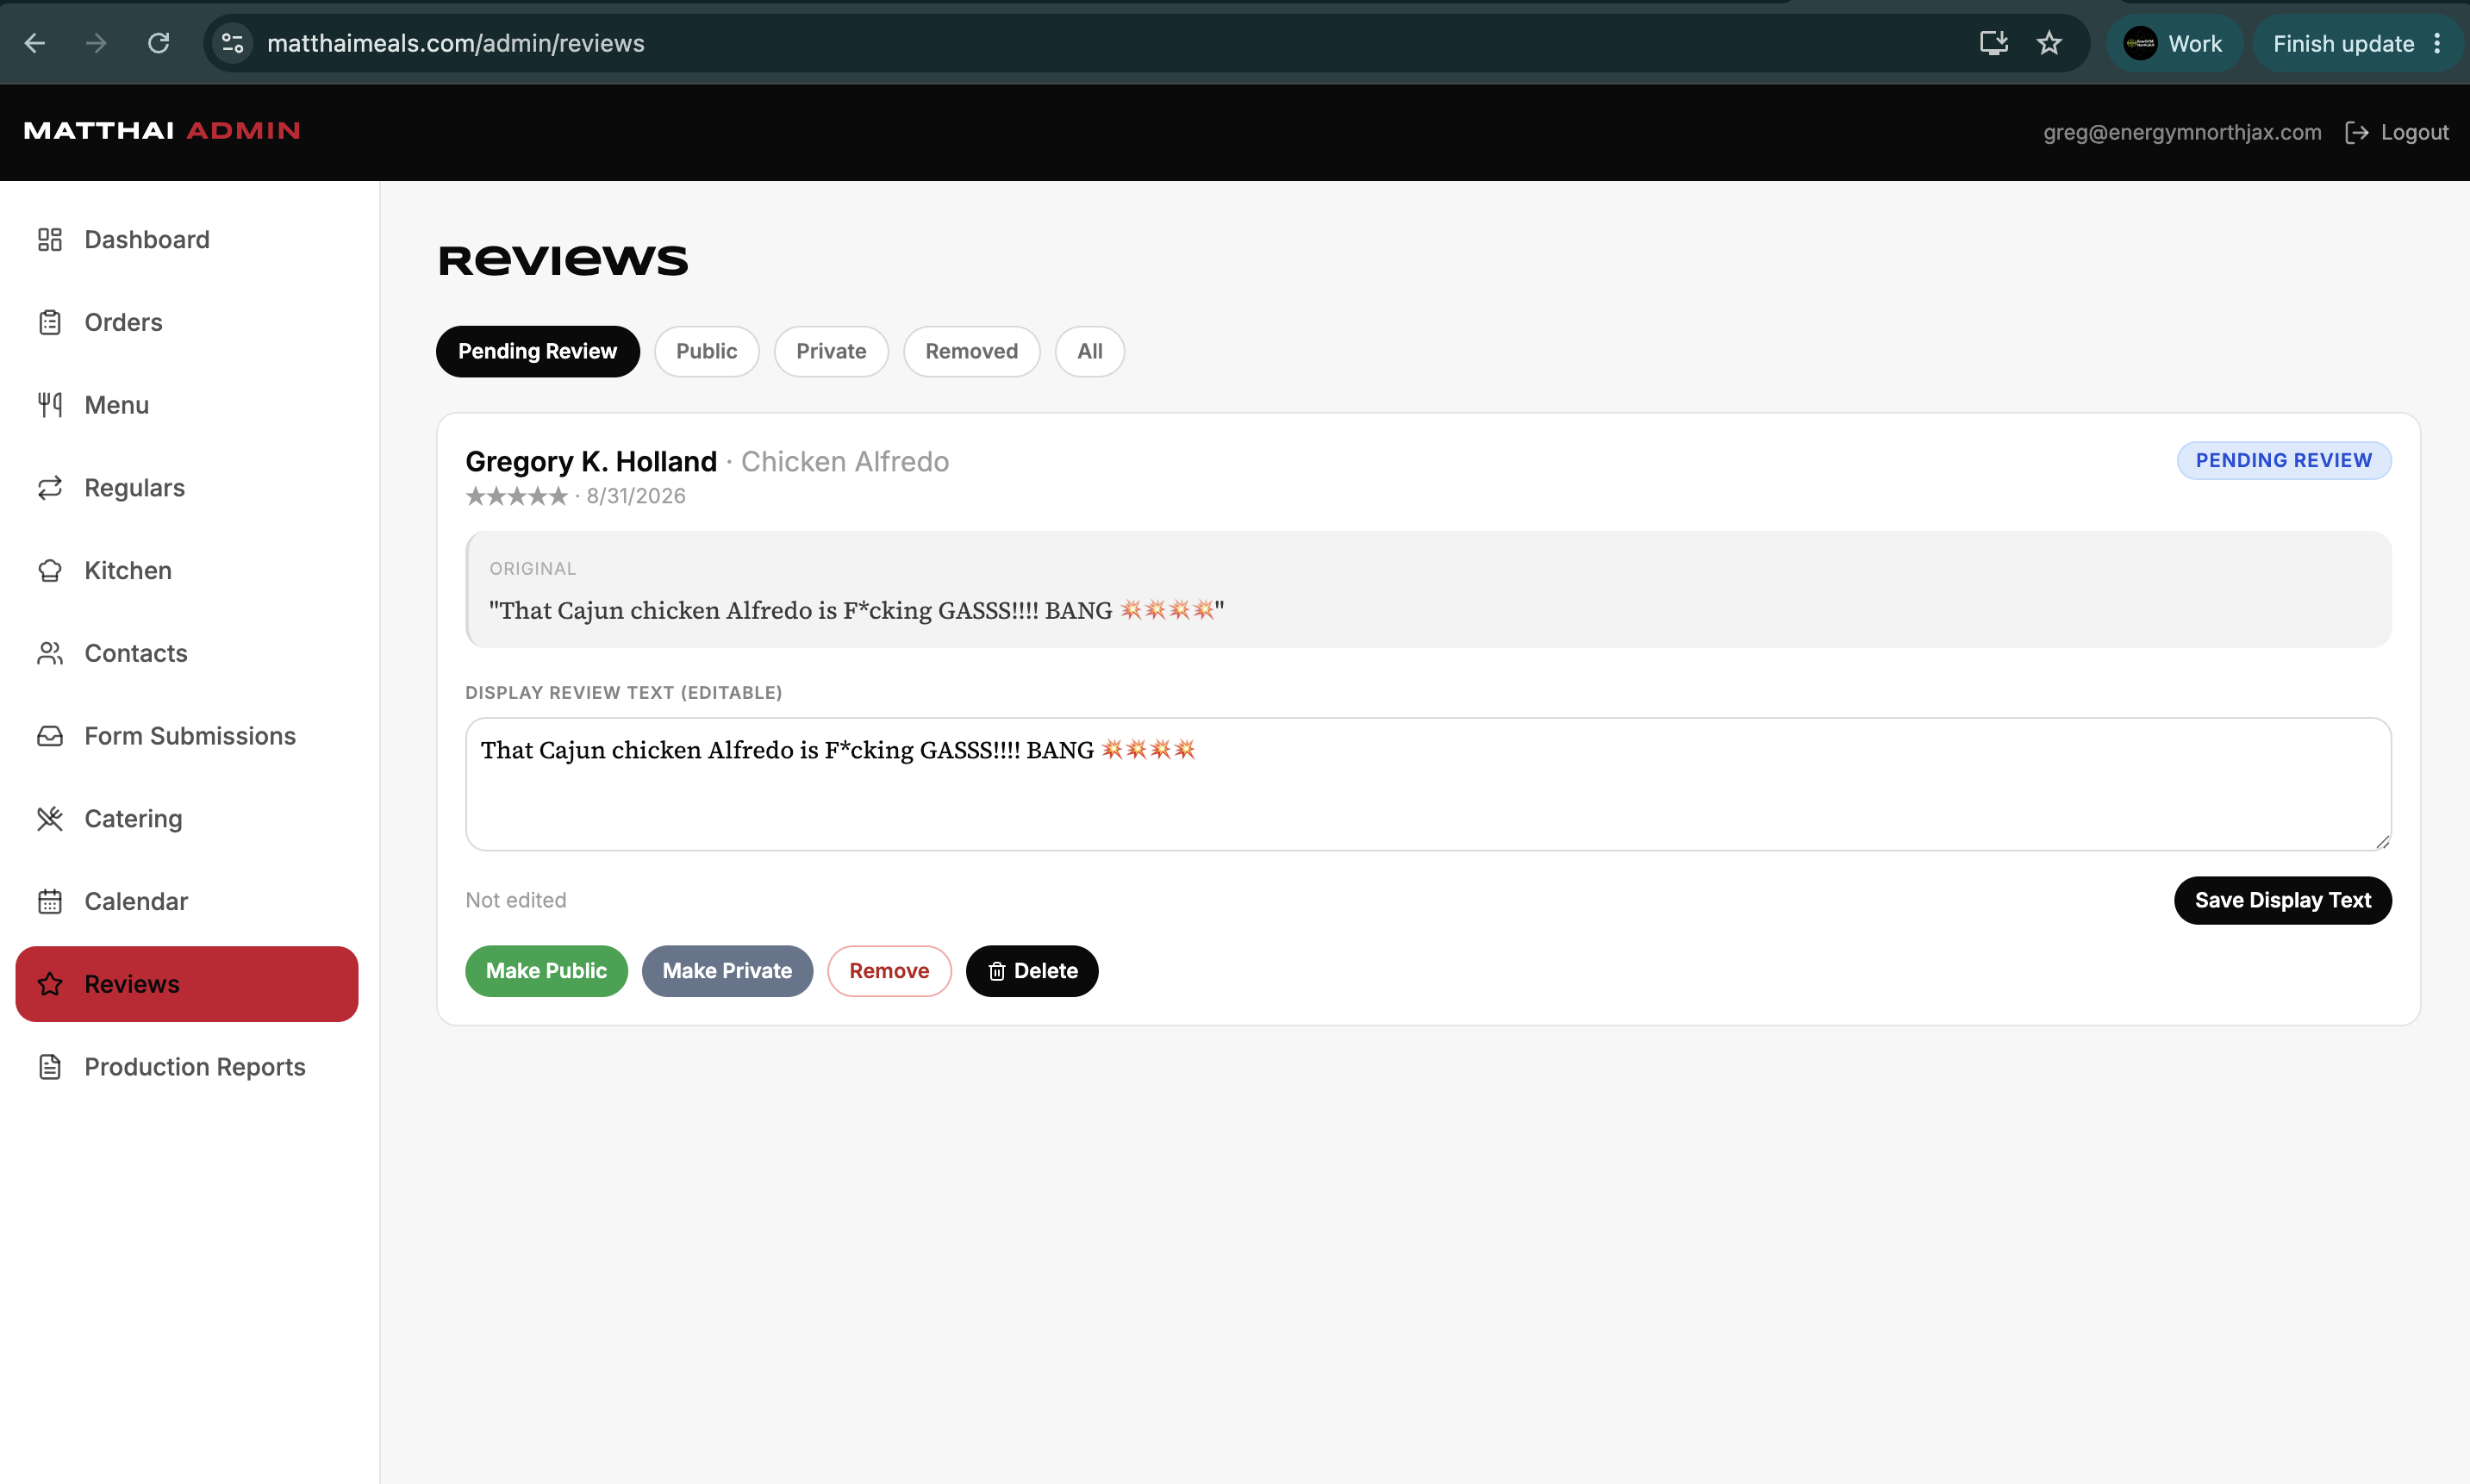The height and width of the screenshot is (1484, 2470).
Task: Click the Catering crossed utensils icon
Action: tap(50, 819)
